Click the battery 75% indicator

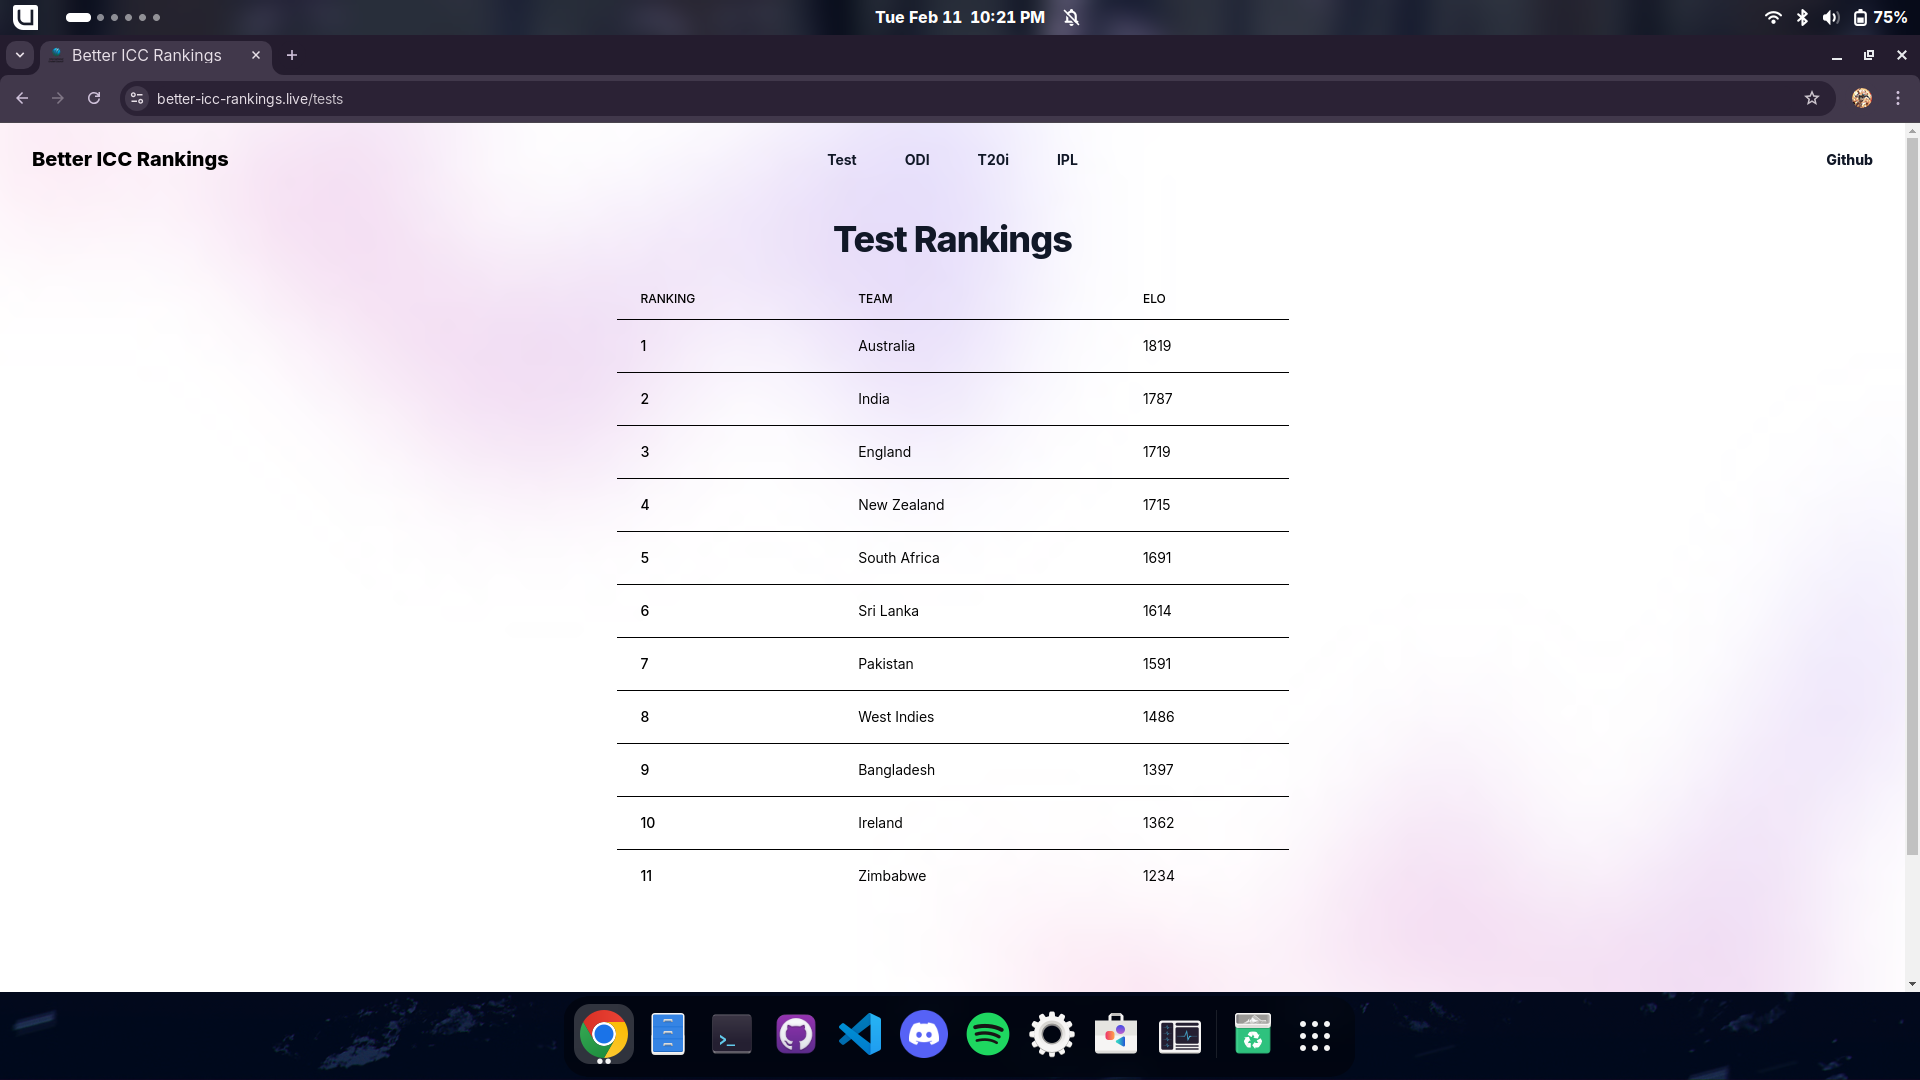(x=1880, y=17)
